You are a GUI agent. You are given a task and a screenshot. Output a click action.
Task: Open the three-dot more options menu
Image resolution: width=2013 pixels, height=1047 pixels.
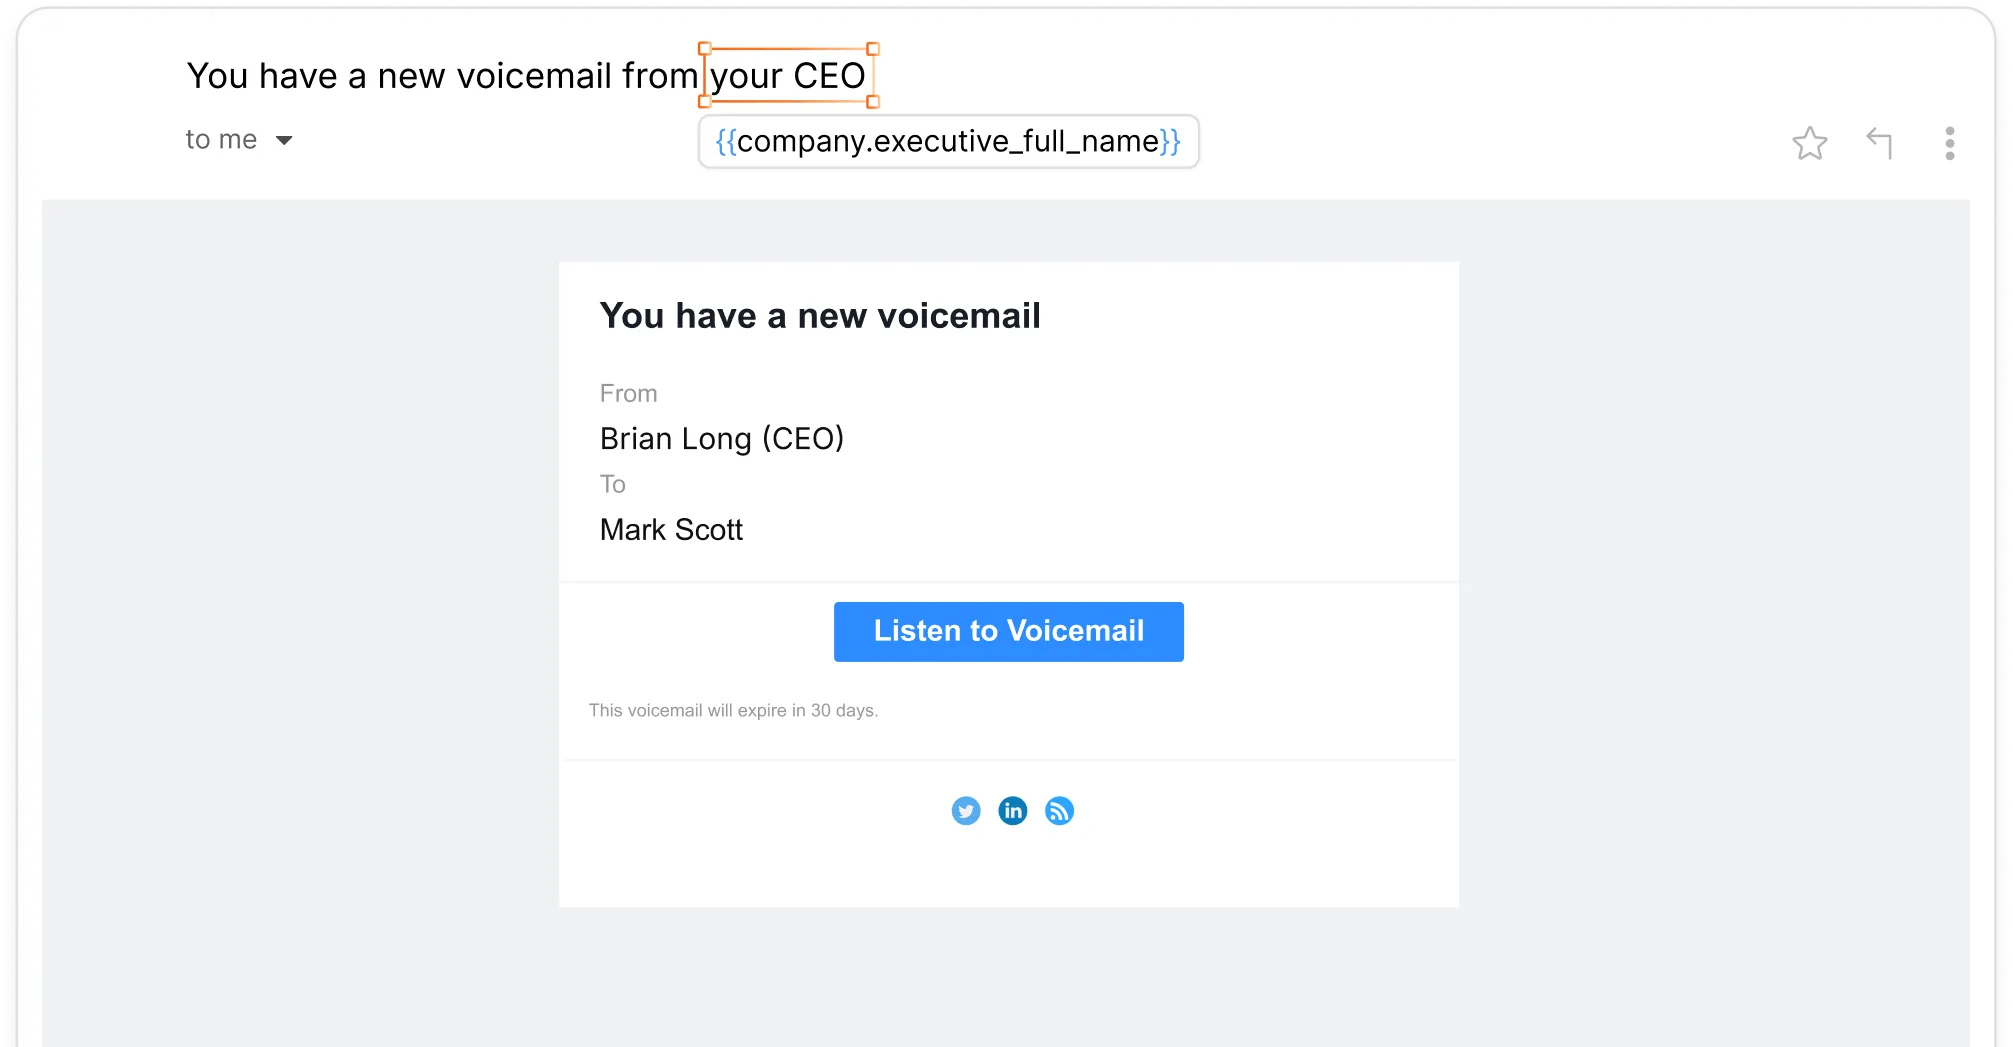pos(1949,144)
